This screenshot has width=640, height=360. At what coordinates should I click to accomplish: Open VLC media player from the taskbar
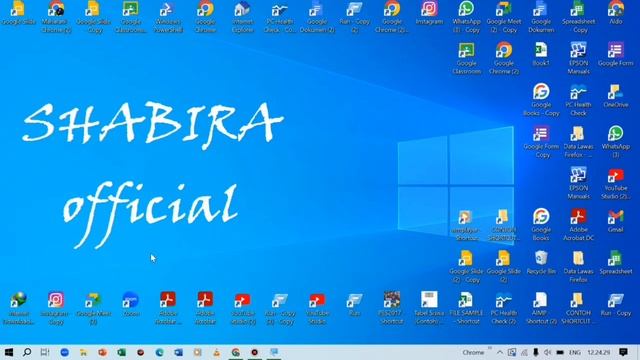pos(216,352)
